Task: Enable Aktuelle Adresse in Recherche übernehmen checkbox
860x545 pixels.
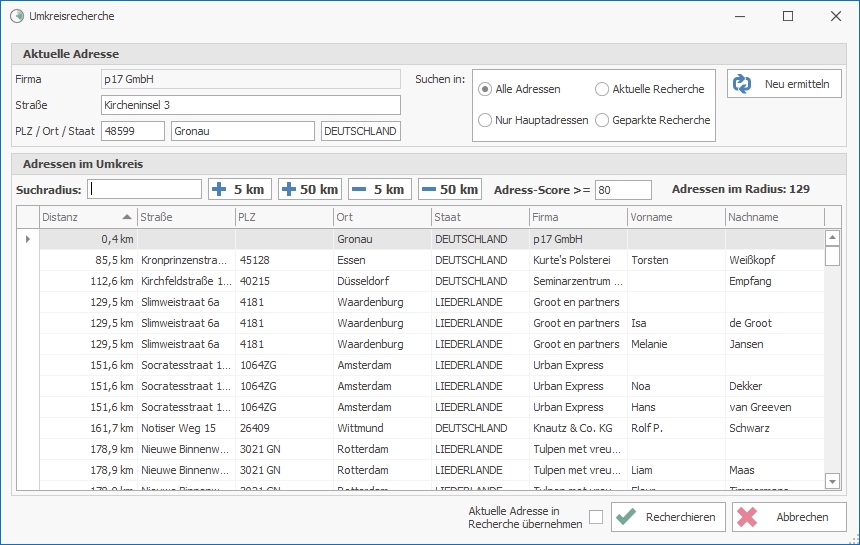Action: tap(596, 517)
